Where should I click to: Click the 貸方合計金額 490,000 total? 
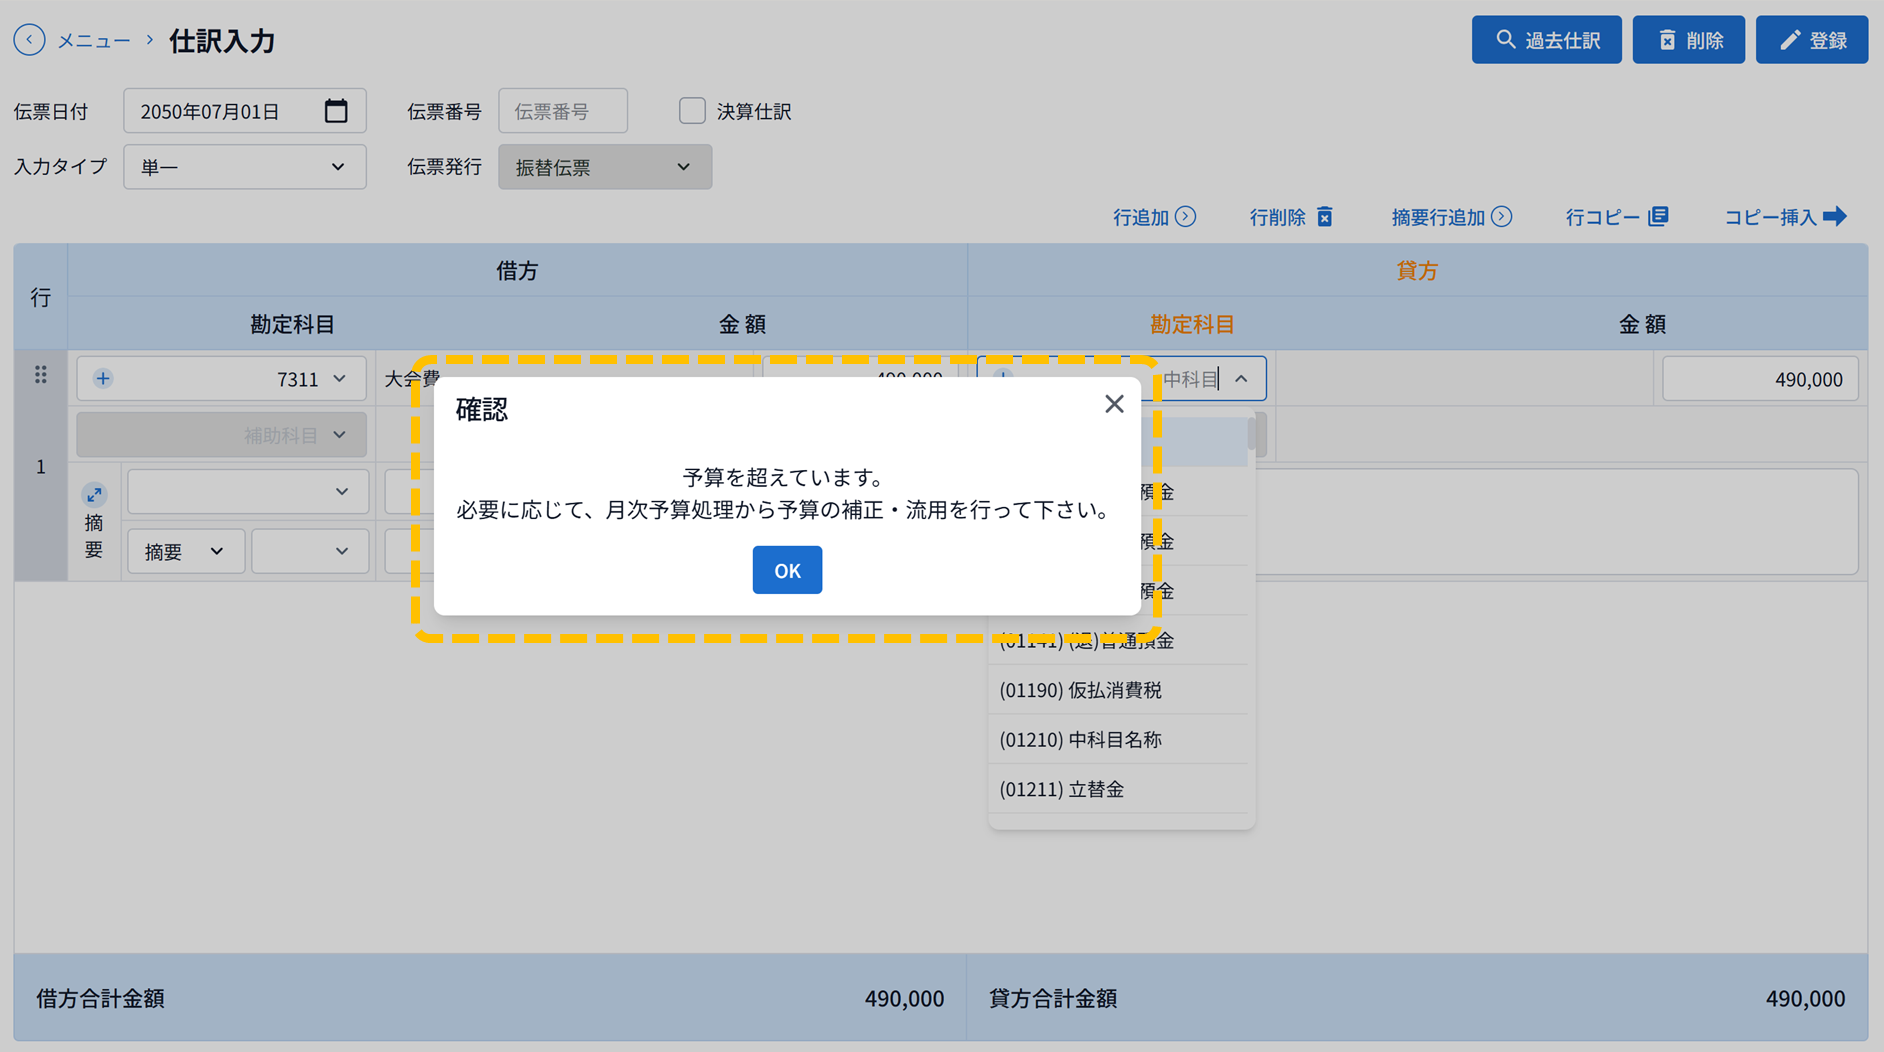pyautogui.click(x=1805, y=998)
